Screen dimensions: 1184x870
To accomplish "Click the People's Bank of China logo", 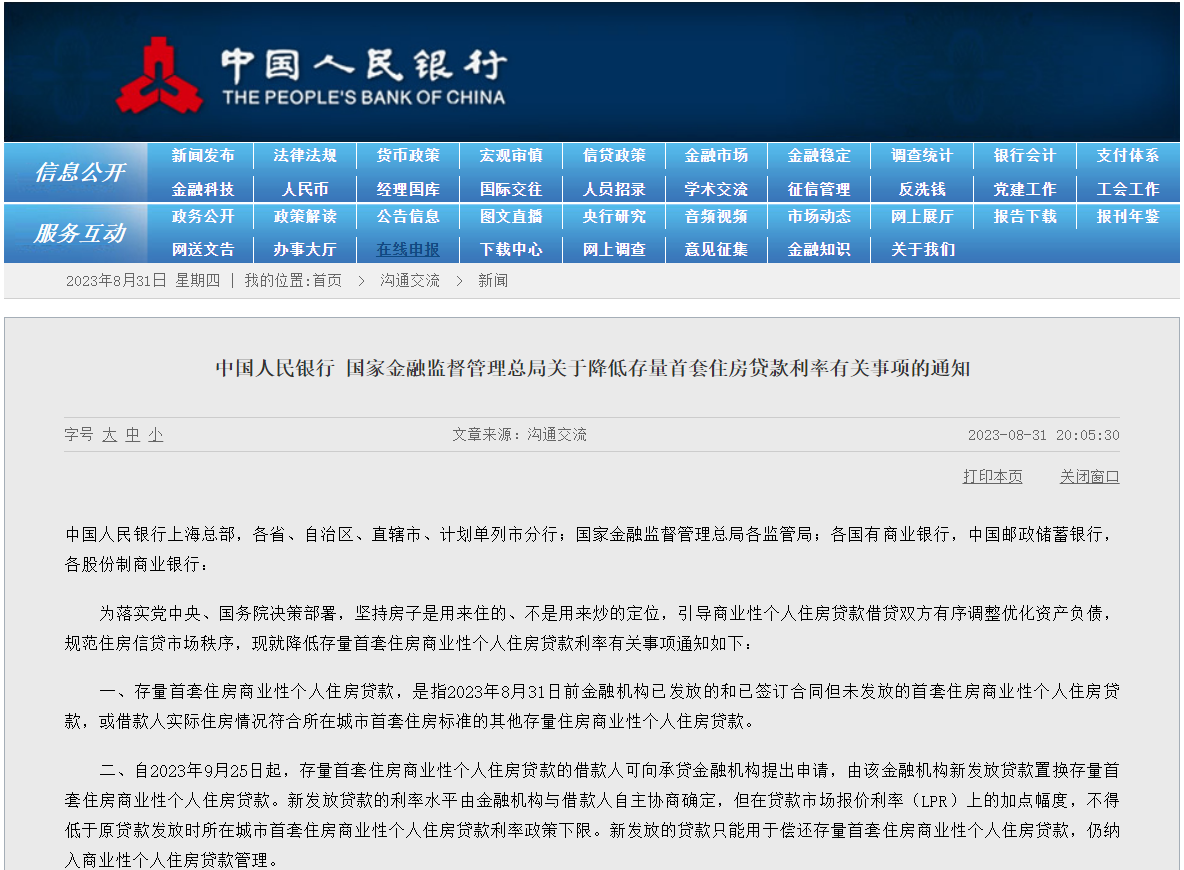I will point(158,75).
